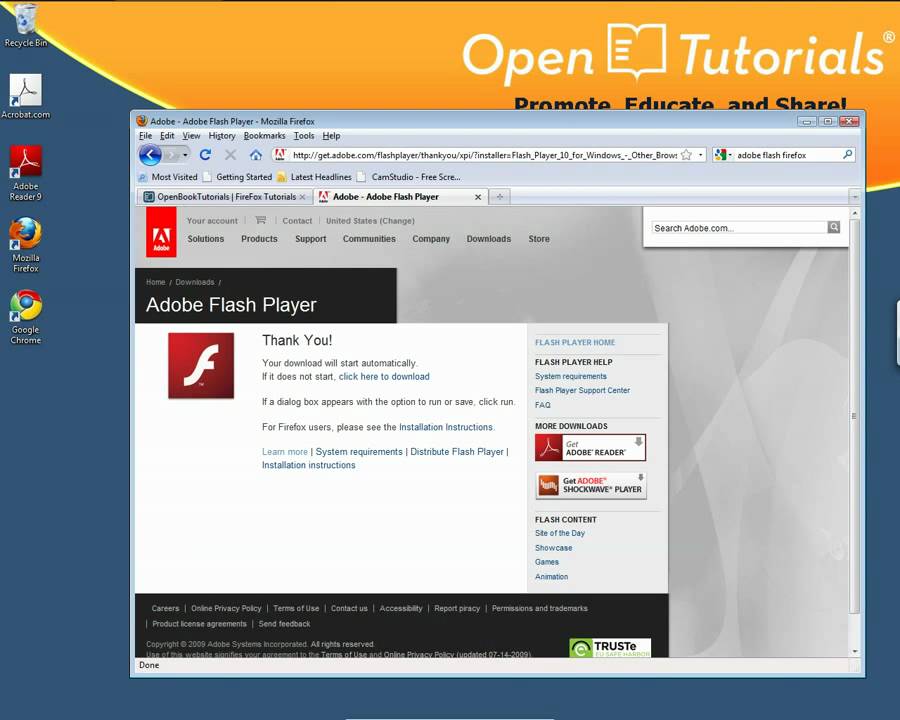Open the View menu
900x720 pixels.
pos(191,136)
